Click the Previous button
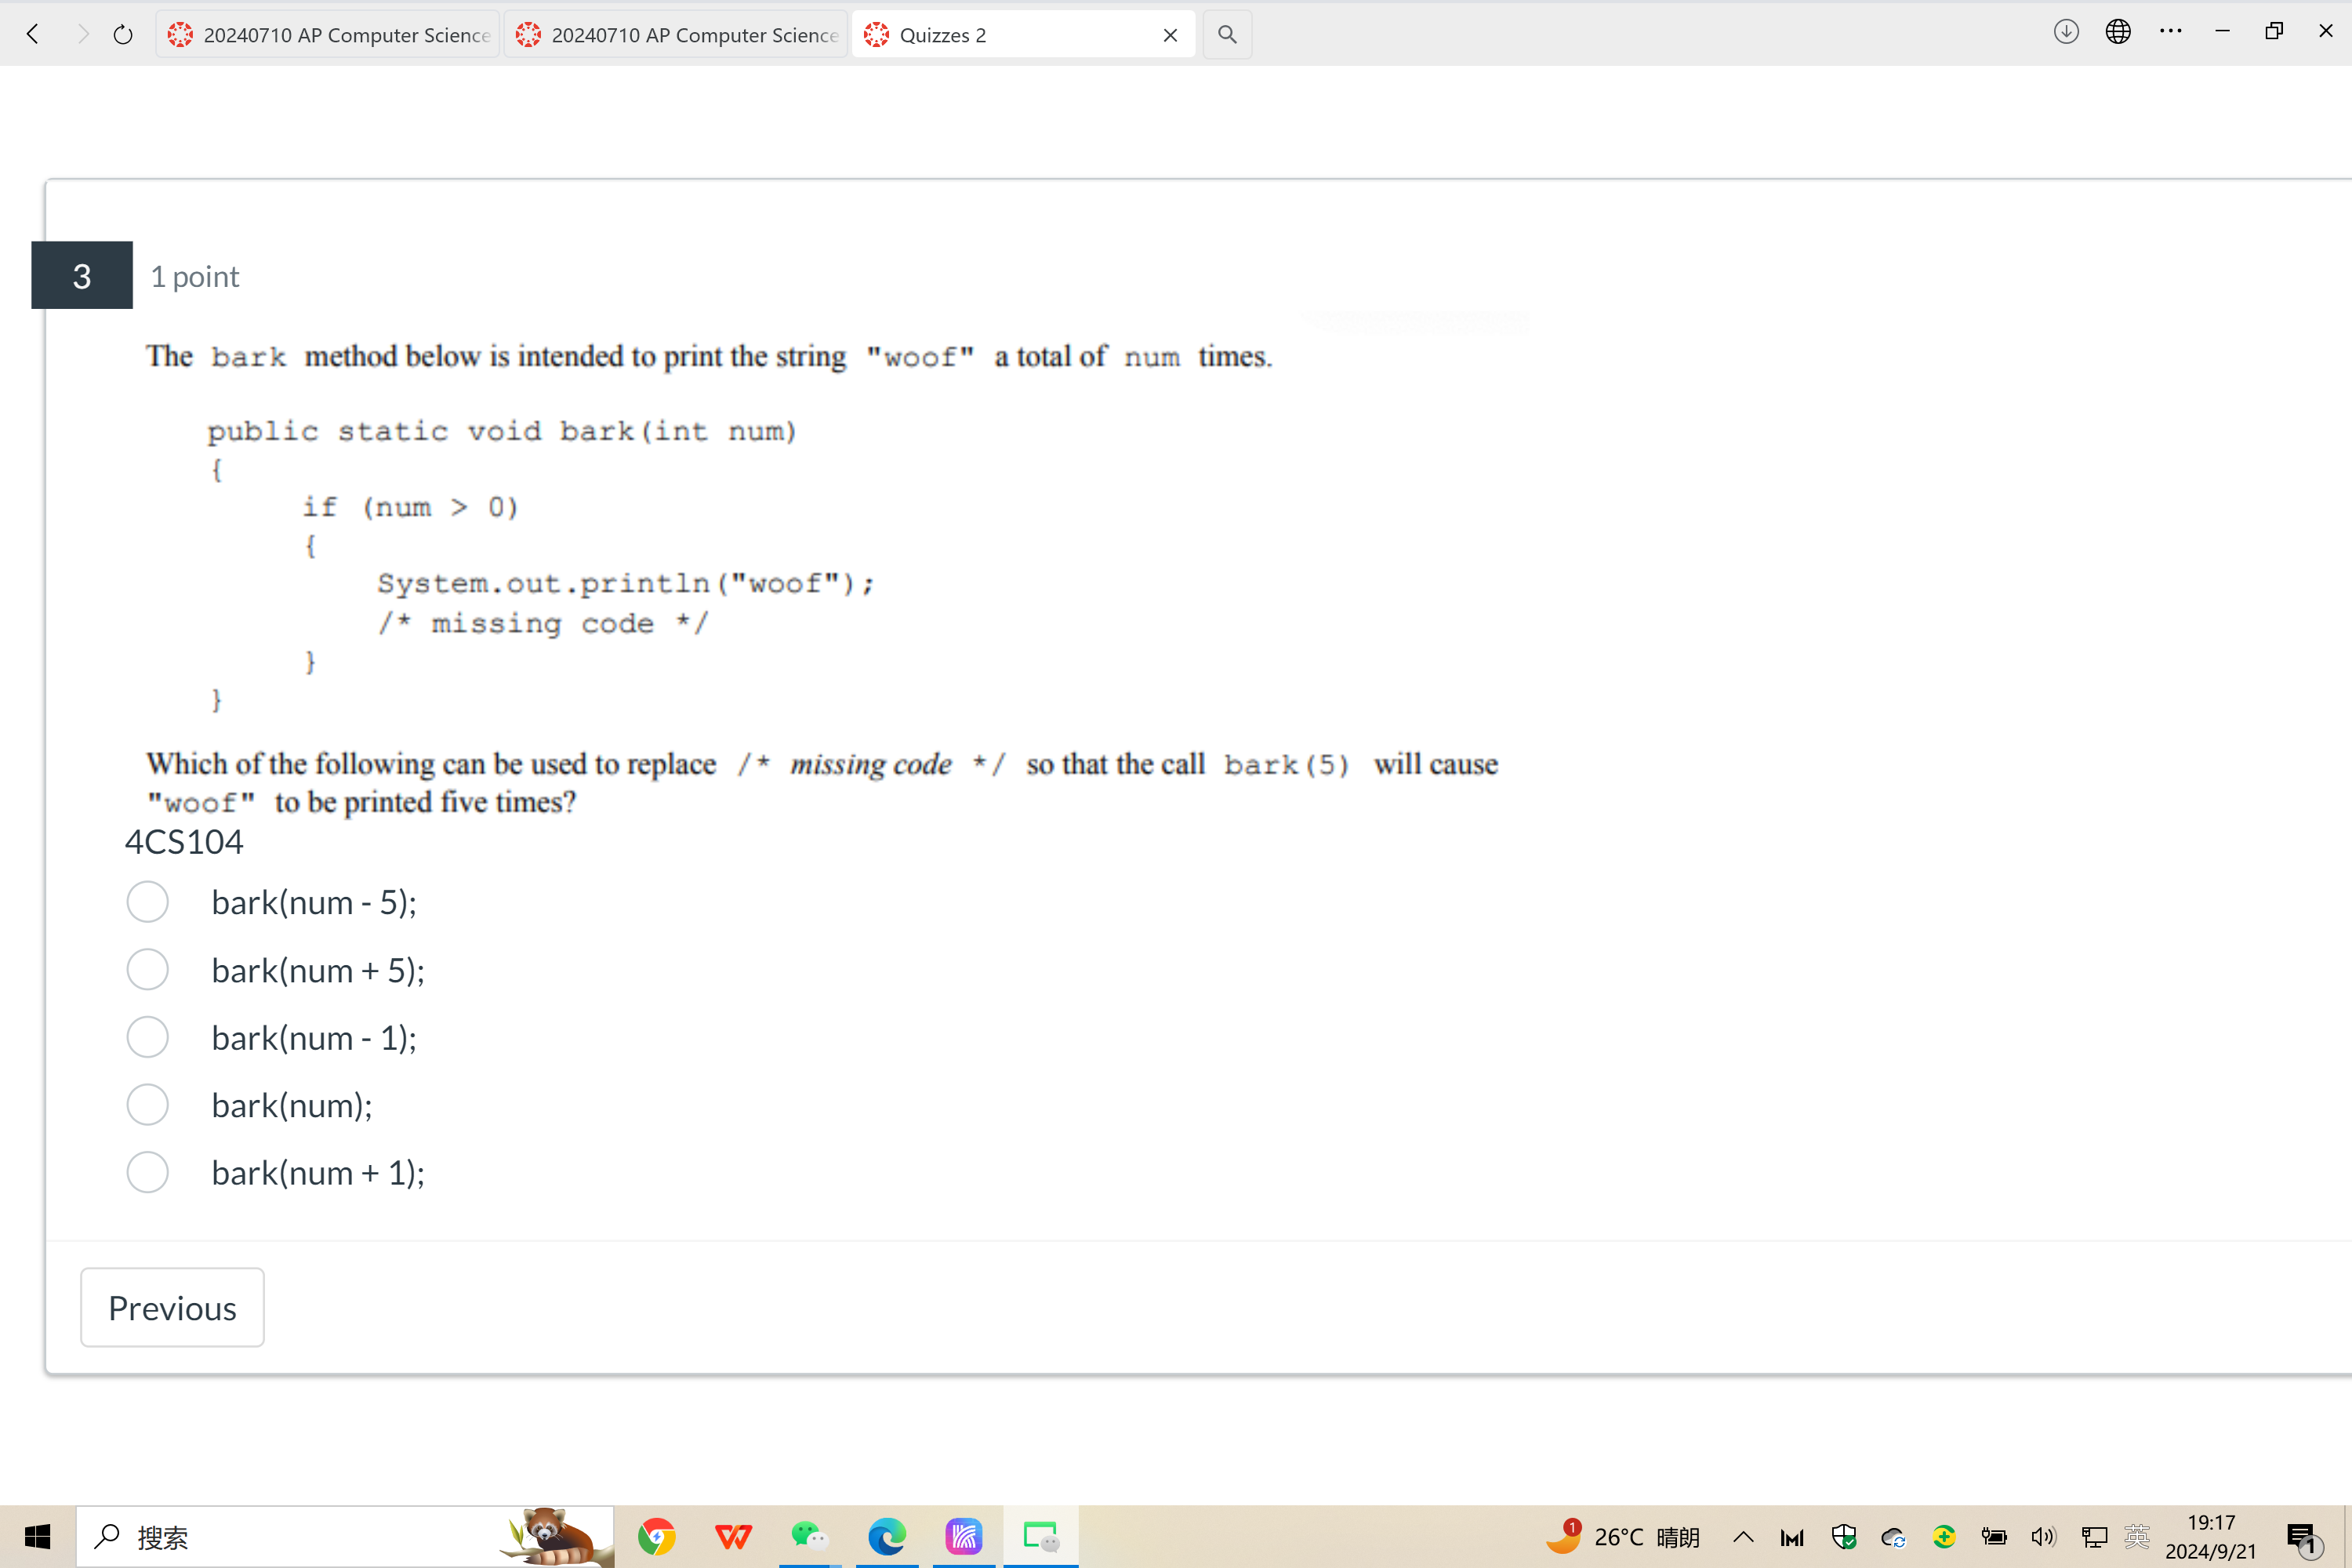Screen dimensions: 2352x1568 point(172,1307)
